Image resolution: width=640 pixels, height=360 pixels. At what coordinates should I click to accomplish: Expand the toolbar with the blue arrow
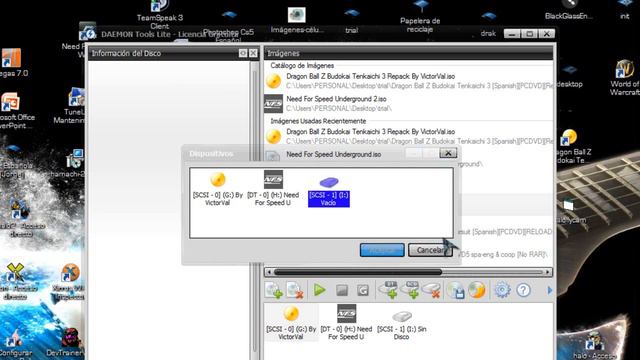pos(549,290)
